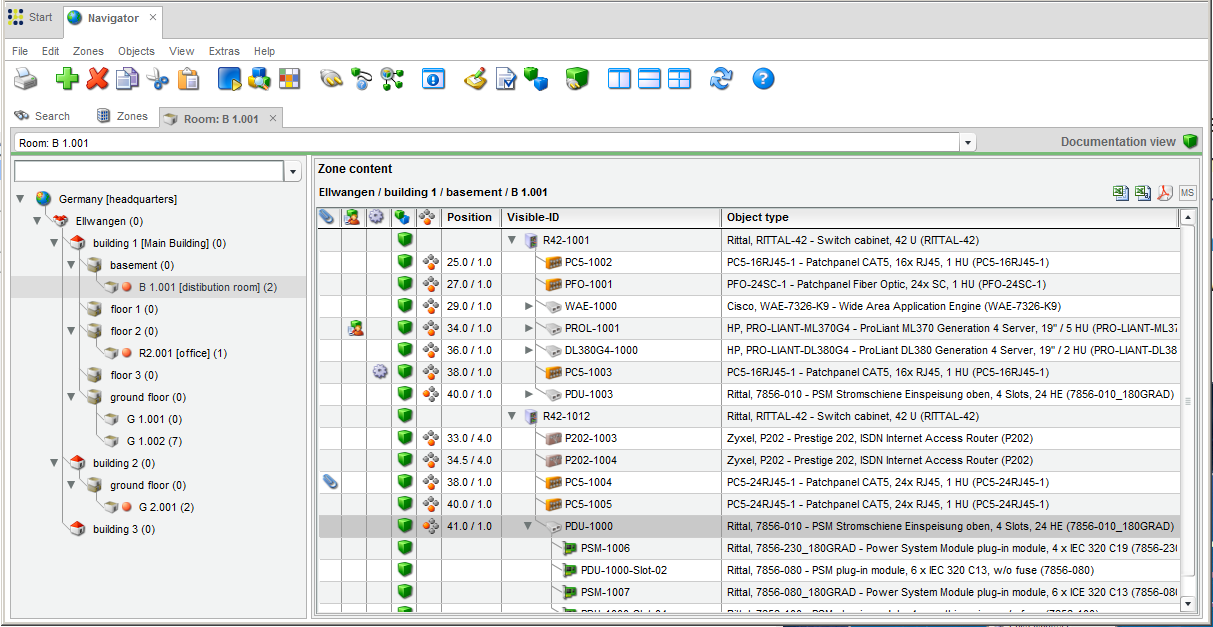
Task: Click the green plus Add icon
Action: (66, 78)
